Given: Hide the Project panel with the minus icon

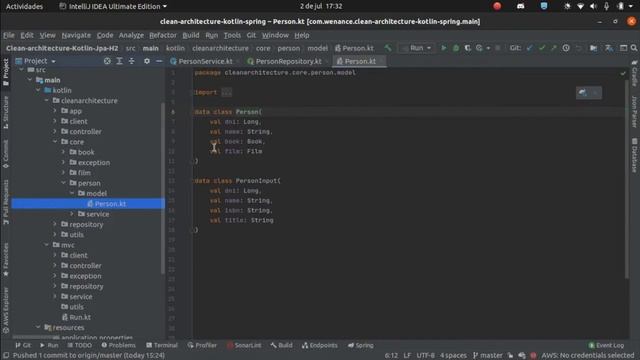Looking at the screenshot, I should click(159, 61).
